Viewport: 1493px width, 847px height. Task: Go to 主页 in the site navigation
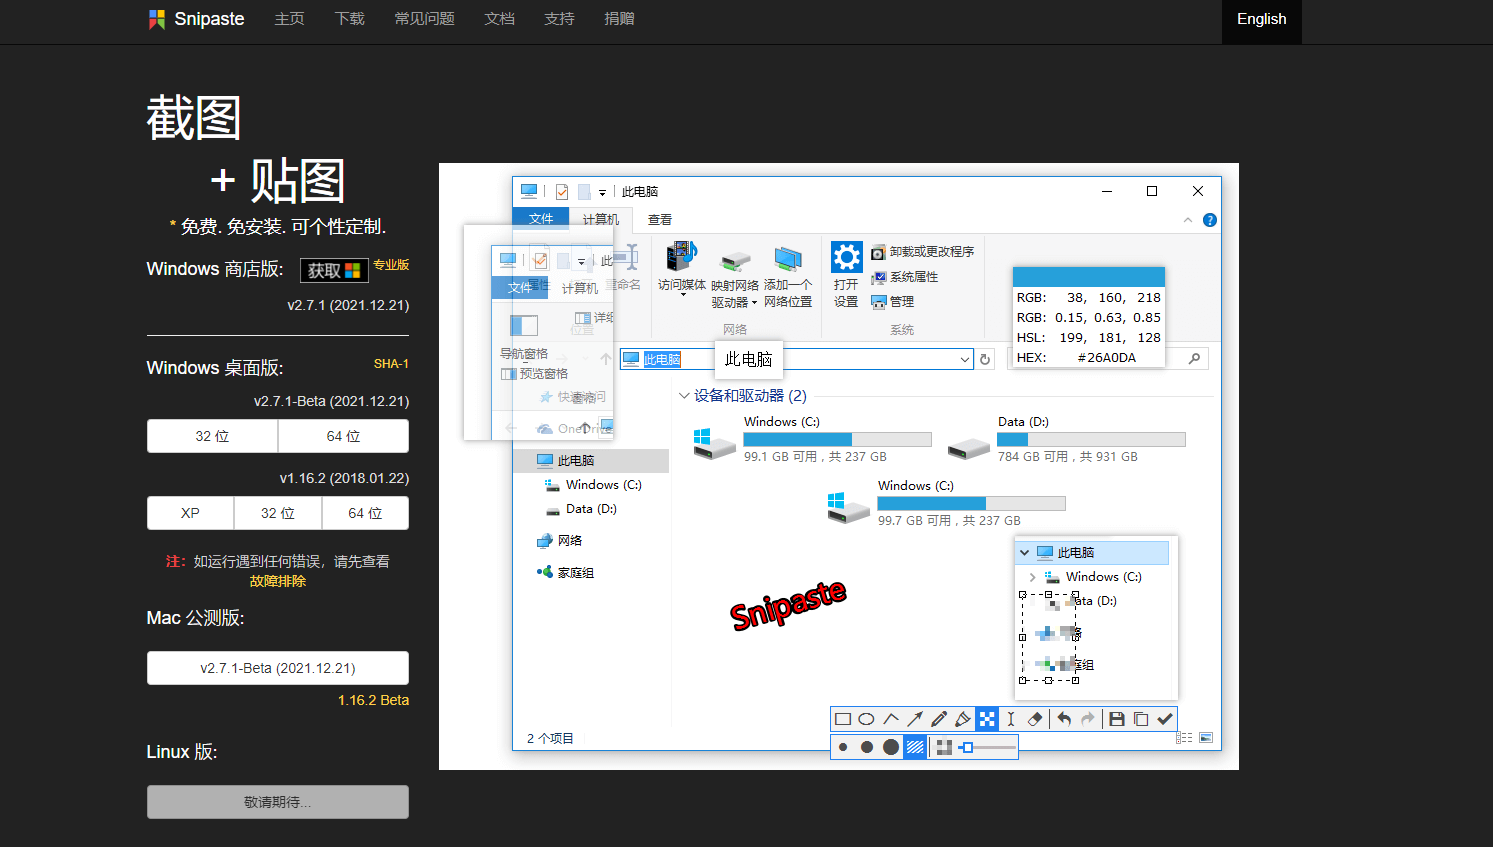pos(289,19)
